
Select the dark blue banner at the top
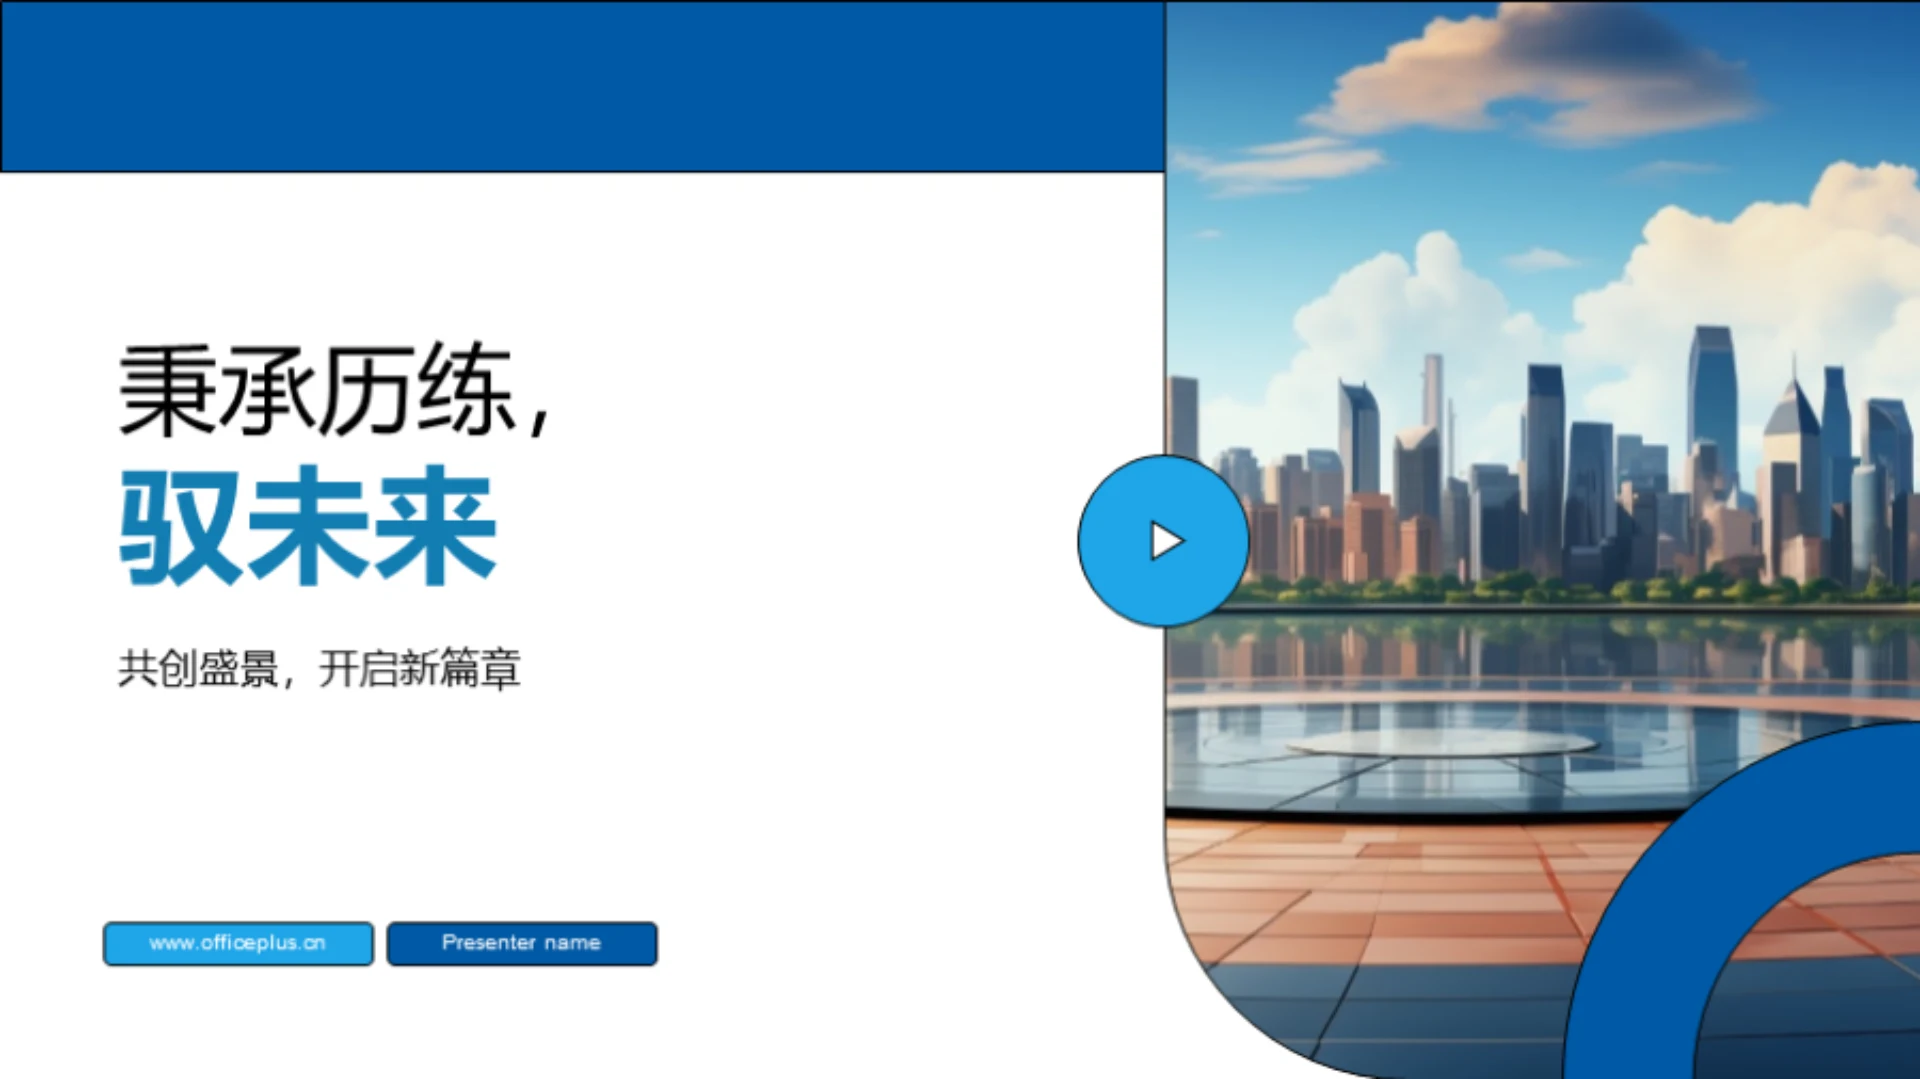(x=580, y=85)
